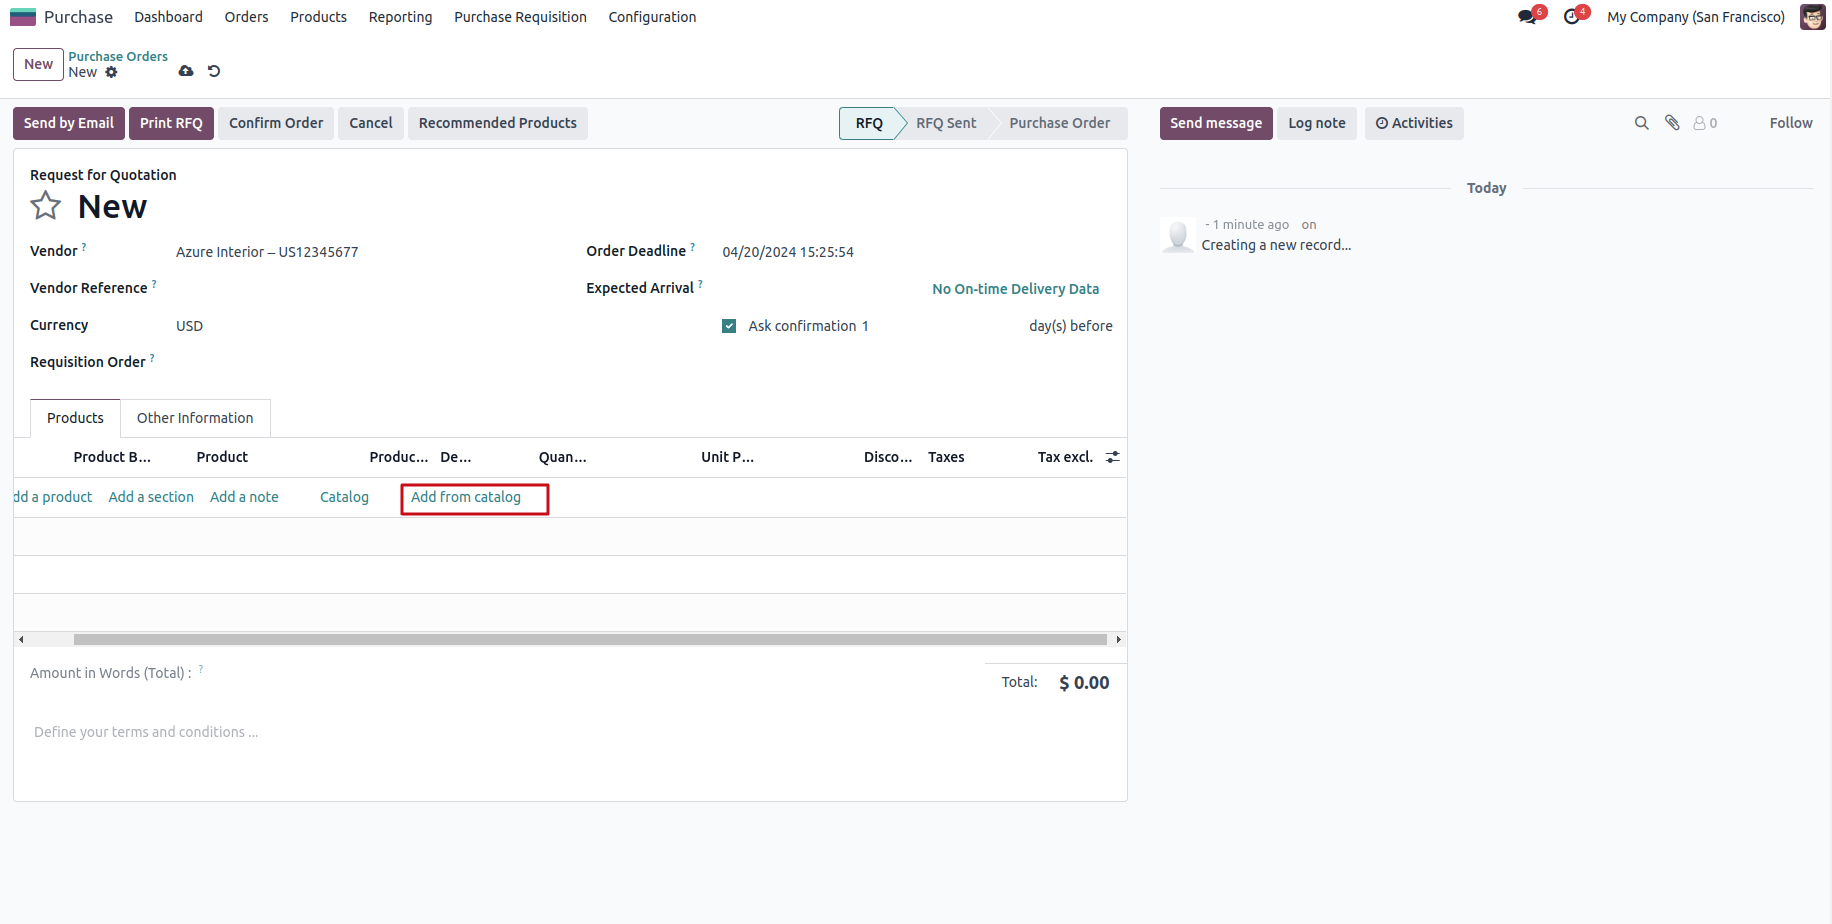Viewport: 1832px width, 924px height.
Task: Show help tooltip next to Vendor label
Action: [84, 246]
